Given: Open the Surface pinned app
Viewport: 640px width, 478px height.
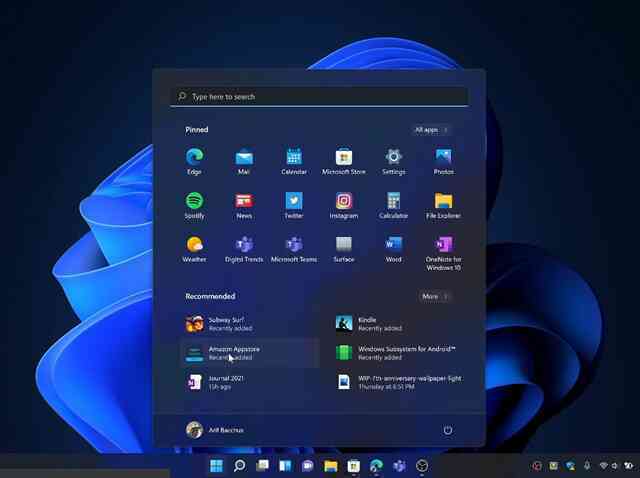Looking at the screenshot, I should coord(344,249).
